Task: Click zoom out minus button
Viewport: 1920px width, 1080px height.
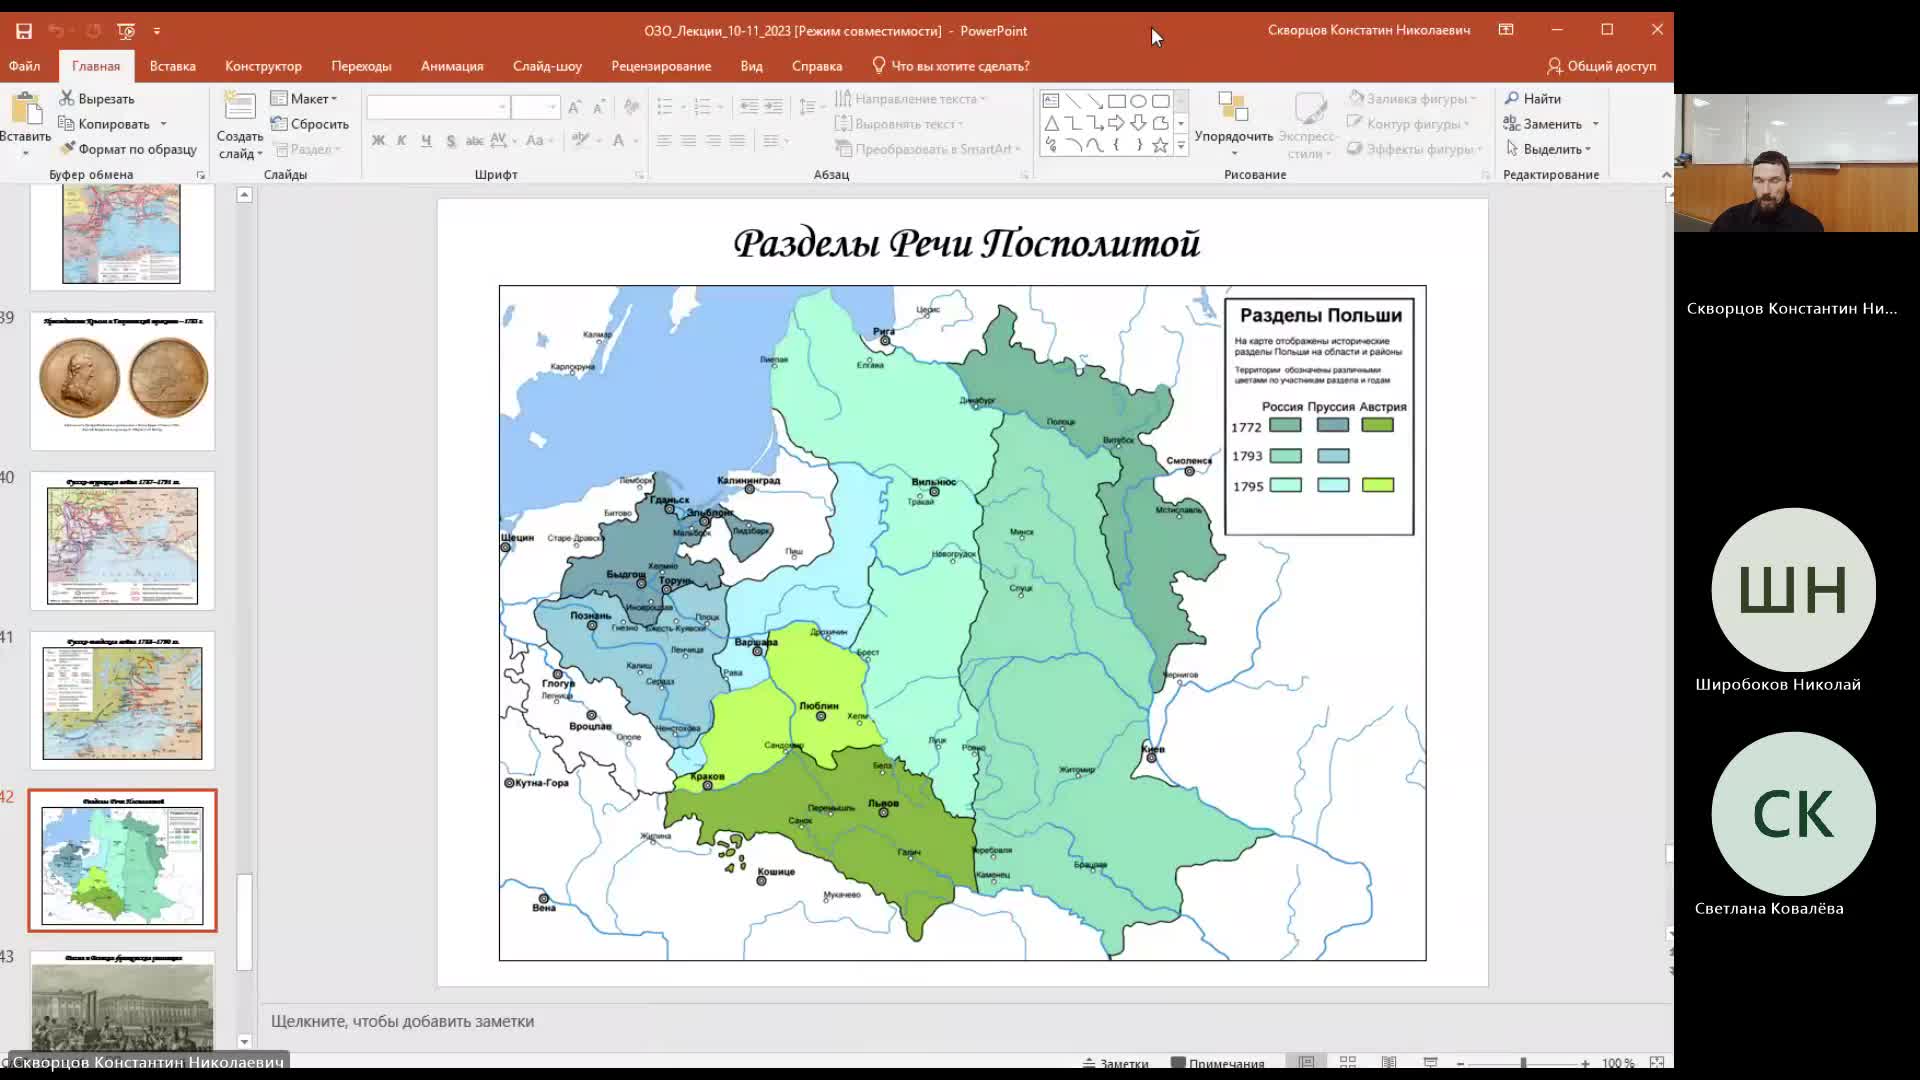Action: [x=1460, y=1063]
